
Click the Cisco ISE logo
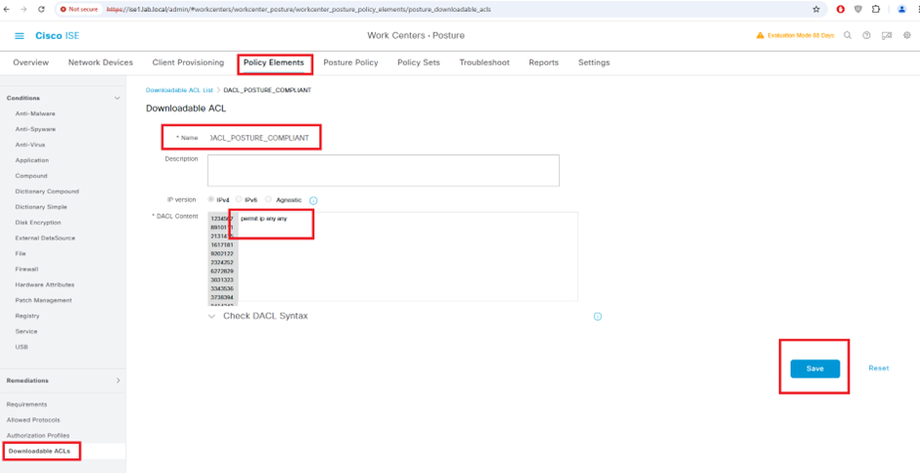point(57,36)
